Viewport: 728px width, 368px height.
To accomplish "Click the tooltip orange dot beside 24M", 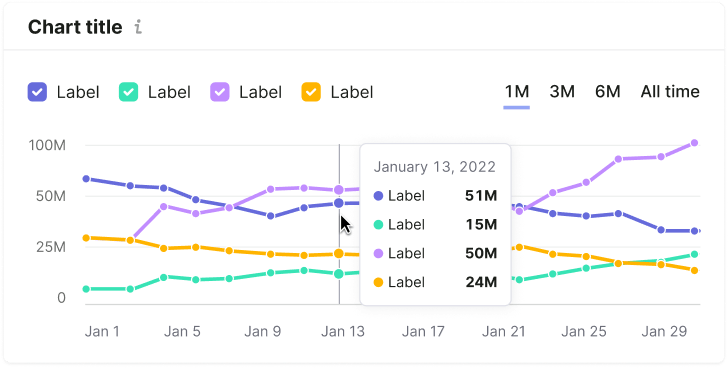I will click(378, 282).
